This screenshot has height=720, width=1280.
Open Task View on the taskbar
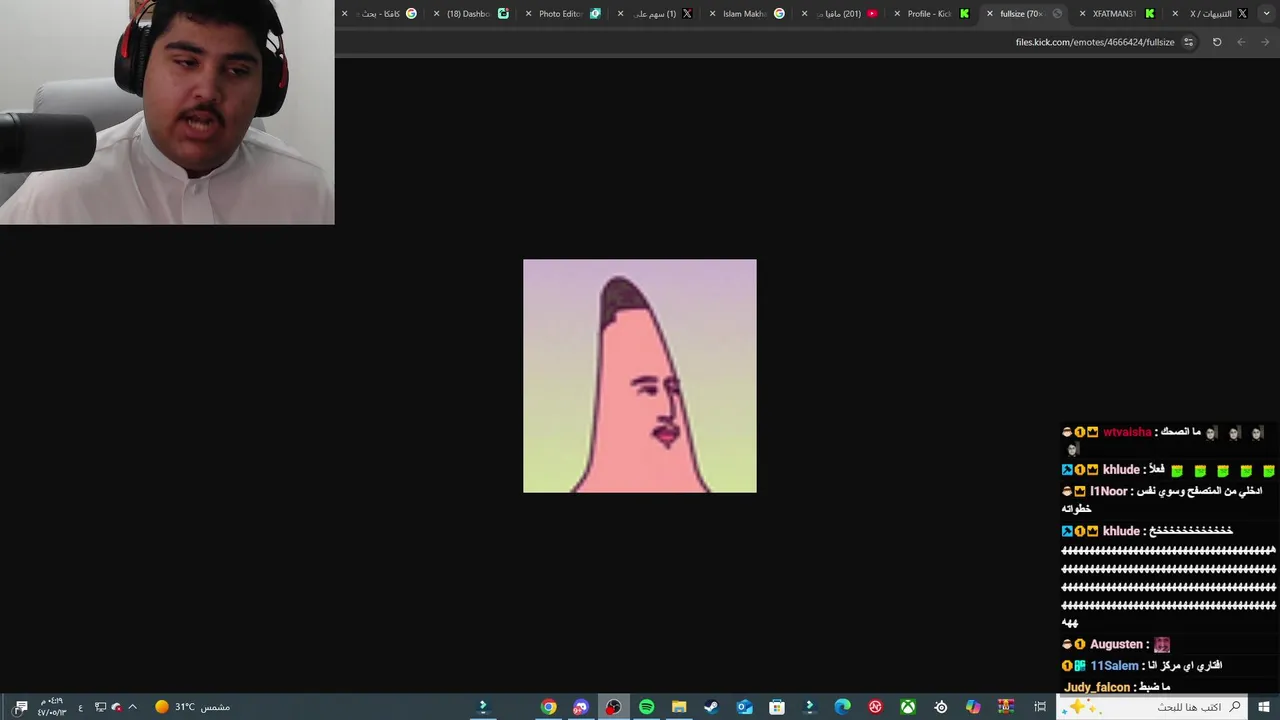click(x=1040, y=707)
